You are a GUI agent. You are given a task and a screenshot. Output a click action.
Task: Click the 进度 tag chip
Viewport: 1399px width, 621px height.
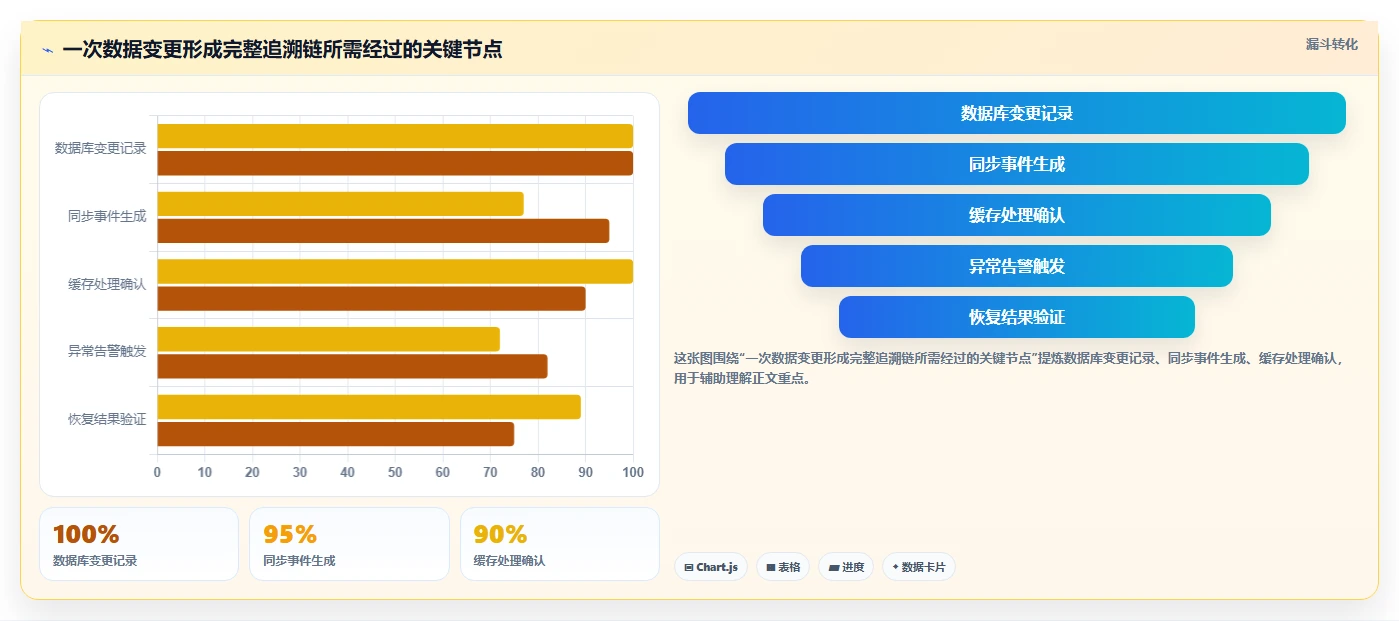coord(845,567)
